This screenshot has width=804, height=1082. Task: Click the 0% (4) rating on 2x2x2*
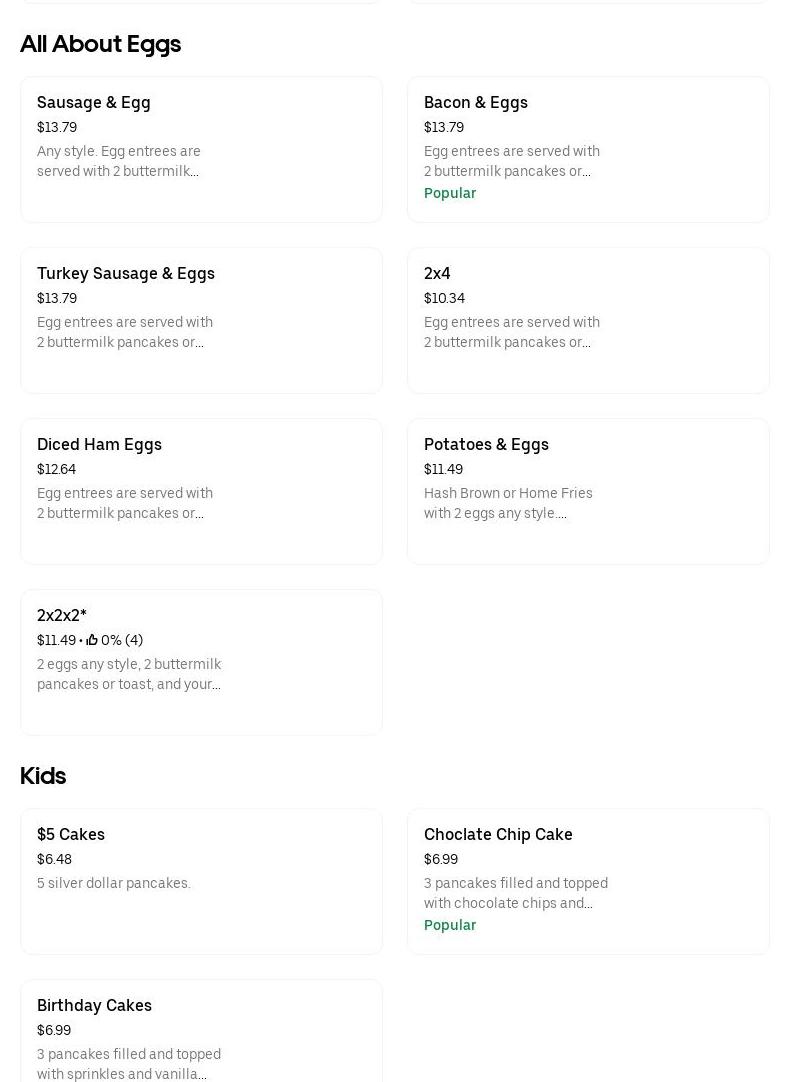coord(122,640)
